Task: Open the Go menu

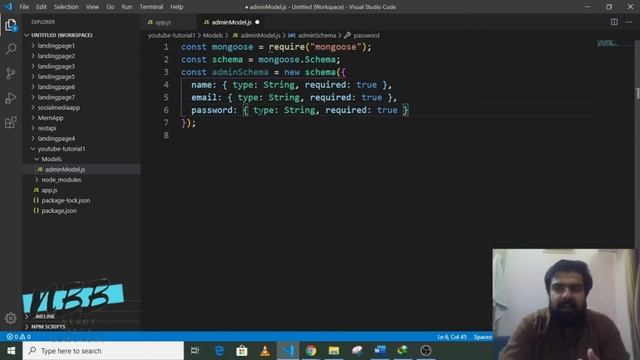Action: point(110,7)
